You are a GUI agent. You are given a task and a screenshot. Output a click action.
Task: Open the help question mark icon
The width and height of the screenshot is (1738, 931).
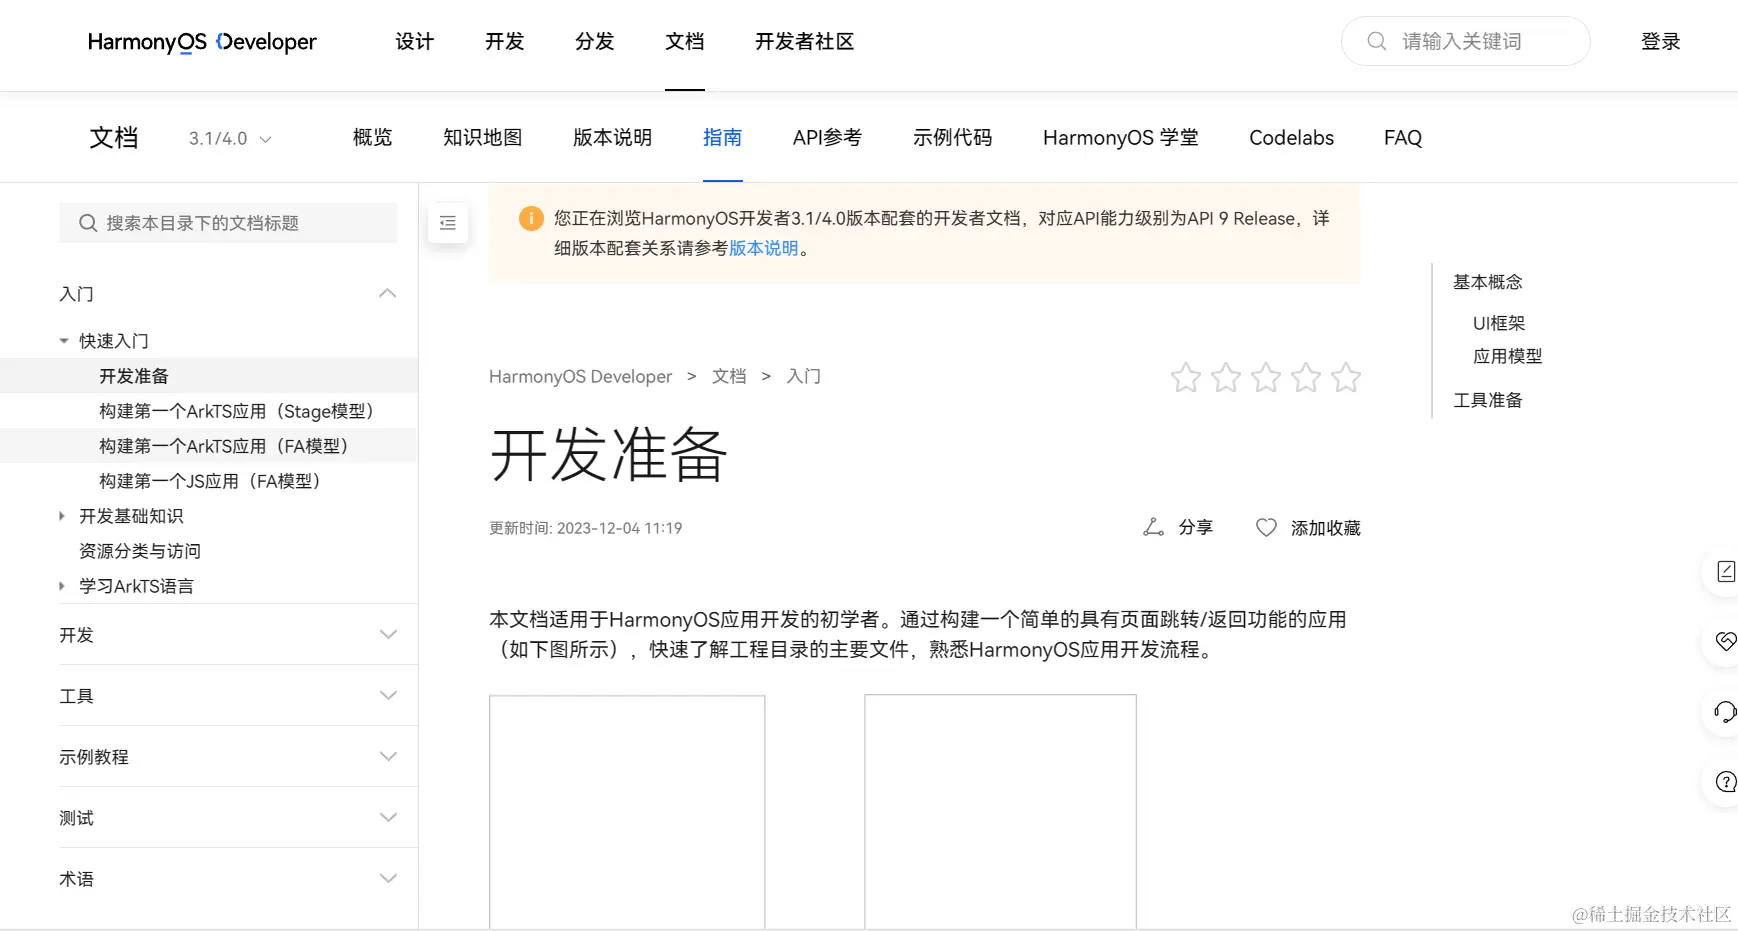click(1725, 781)
